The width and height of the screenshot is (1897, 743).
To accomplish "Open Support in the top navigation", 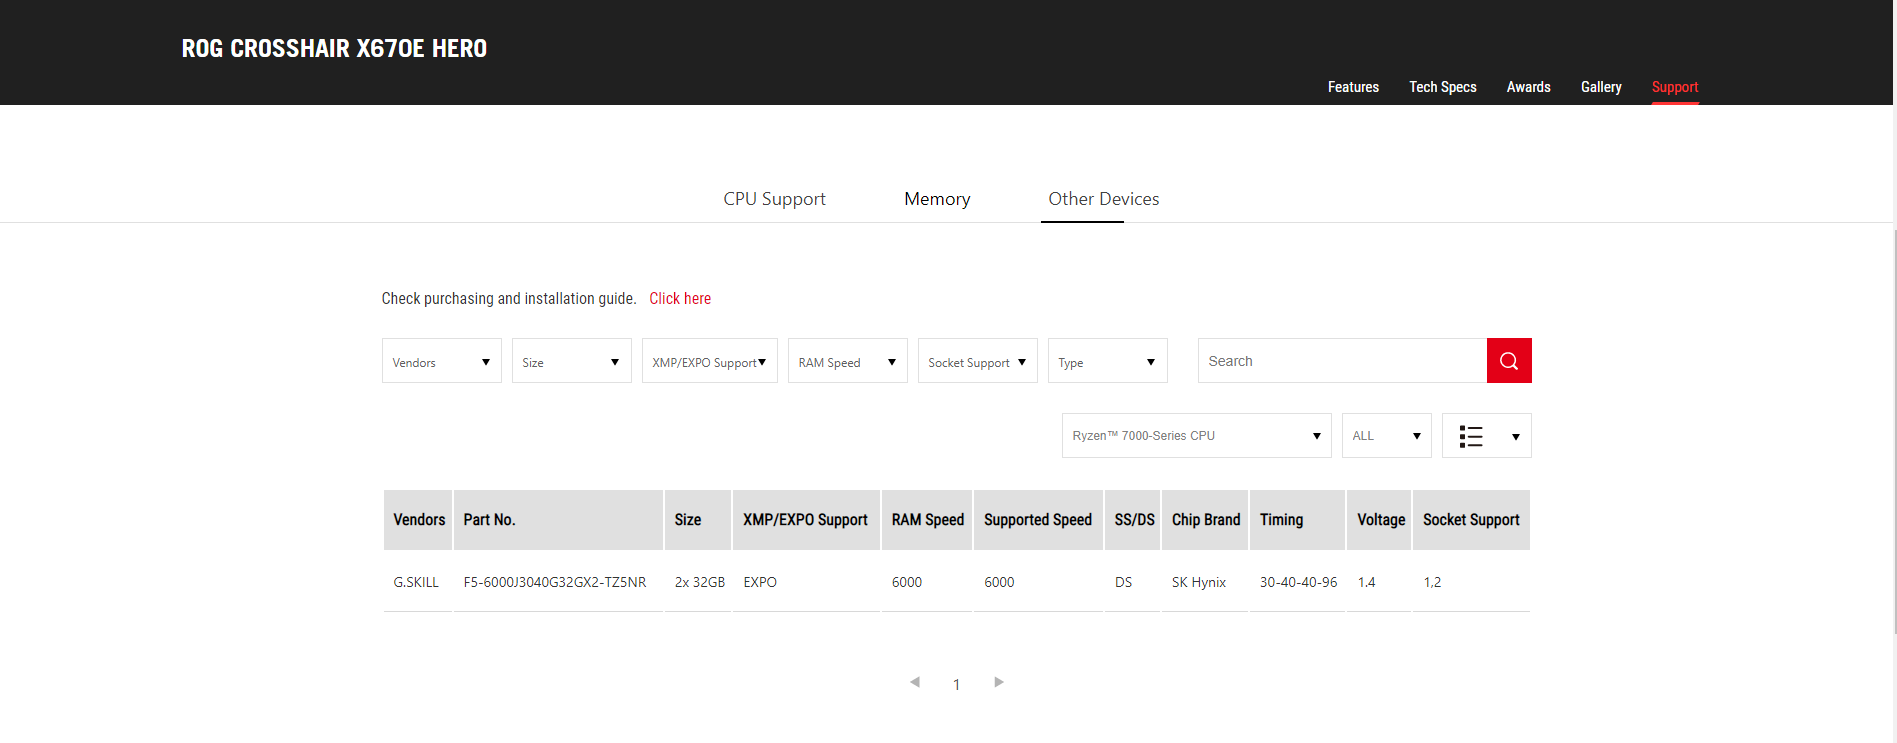I will pos(1675,87).
